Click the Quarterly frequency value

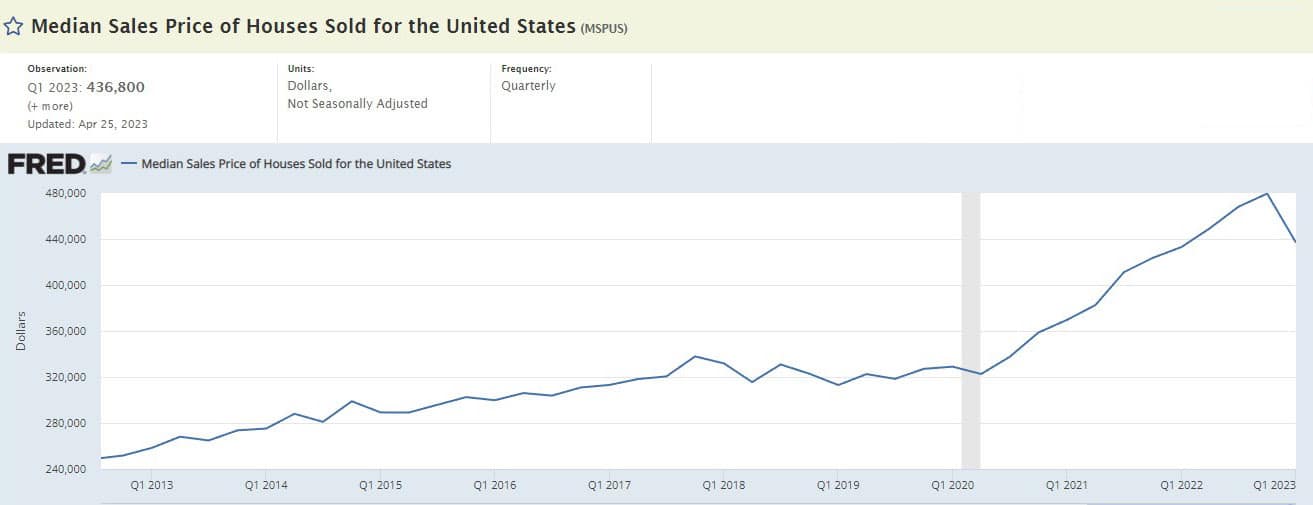click(x=528, y=86)
